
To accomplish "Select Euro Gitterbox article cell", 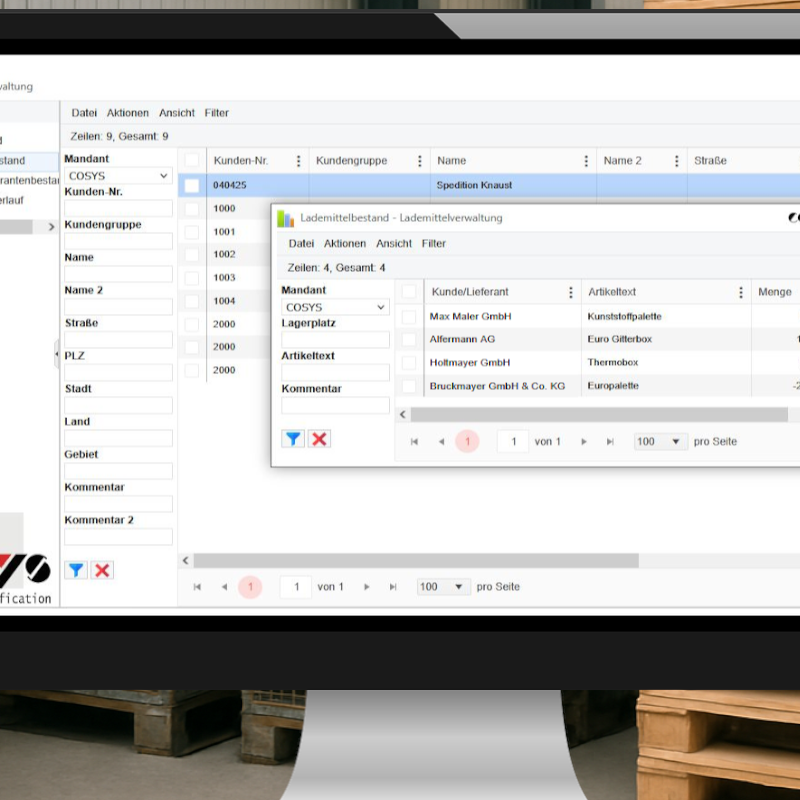I will click(x=666, y=339).
